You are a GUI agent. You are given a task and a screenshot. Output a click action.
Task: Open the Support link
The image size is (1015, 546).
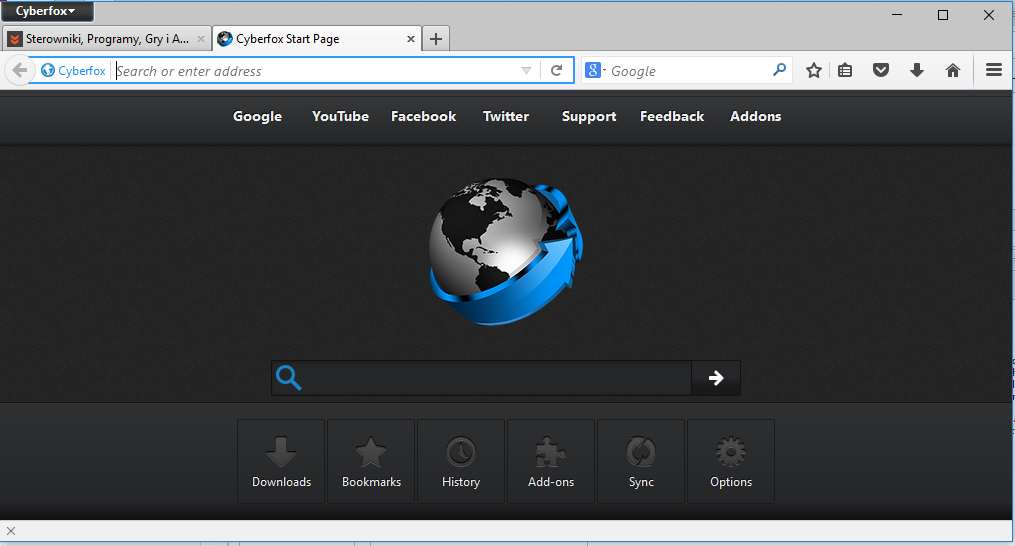[589, 117]
